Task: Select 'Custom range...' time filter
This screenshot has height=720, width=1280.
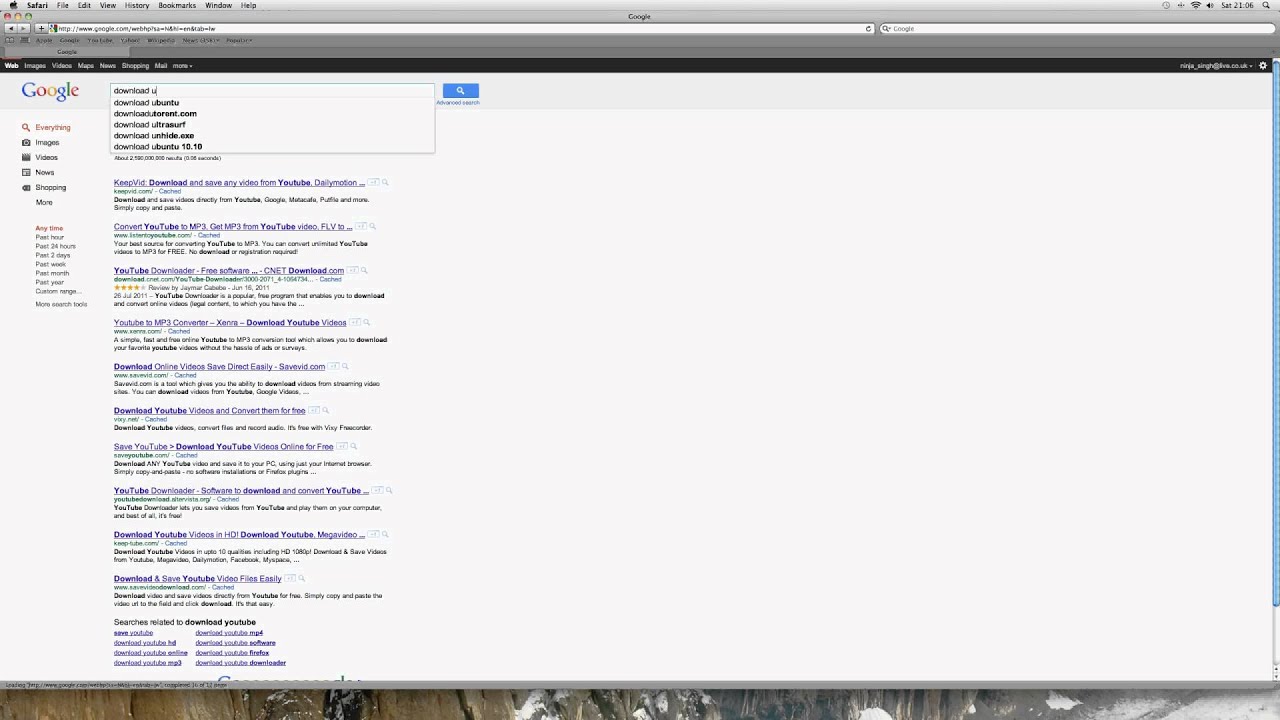Action: coord(58,291)
